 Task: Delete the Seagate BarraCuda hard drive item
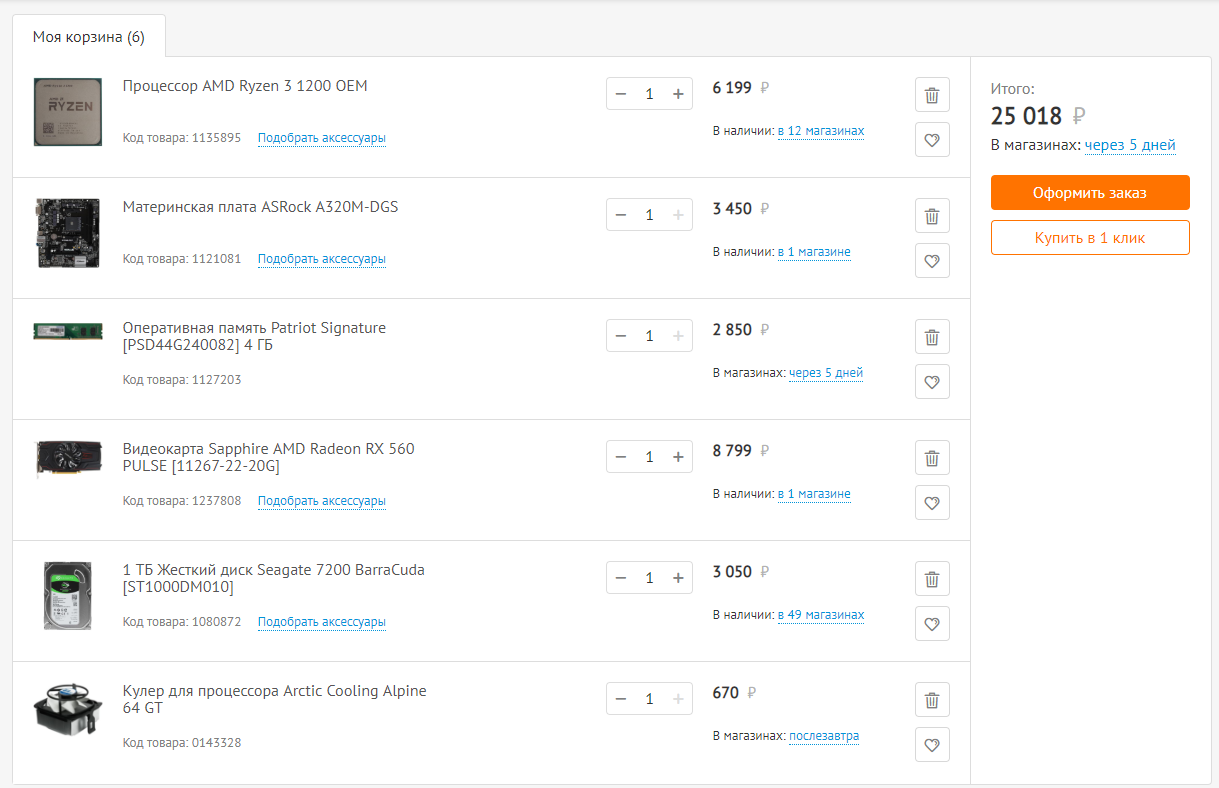click(x=932, y=579)
